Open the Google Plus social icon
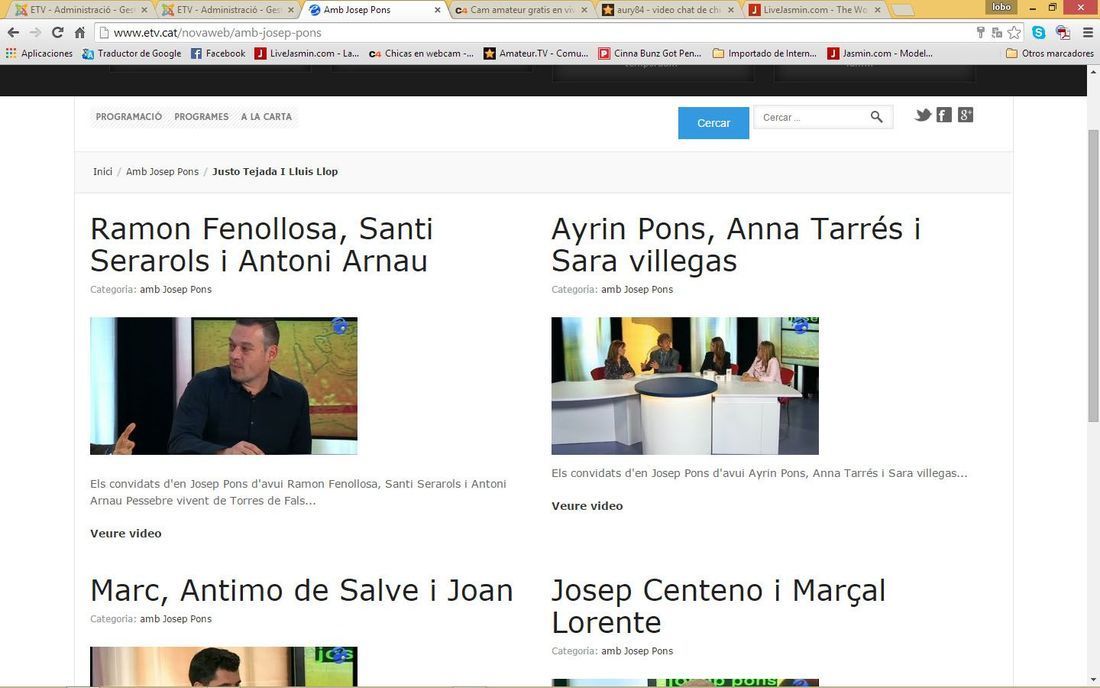Image resolution: width=1100 pixels, height=688 pixels. 965,115
